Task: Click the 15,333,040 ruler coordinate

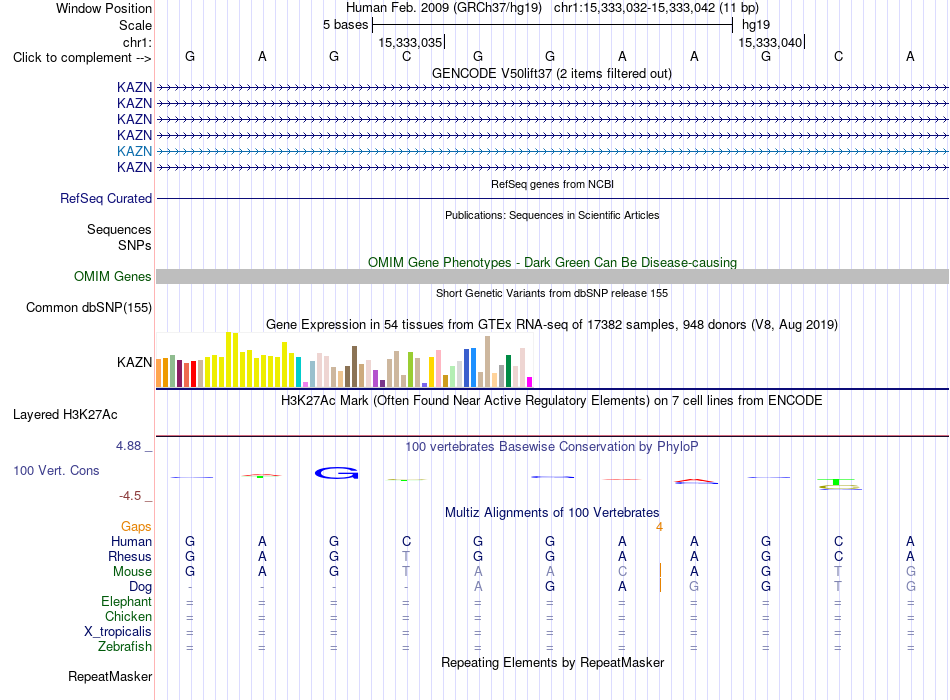Action: click(x=770, y=42)
